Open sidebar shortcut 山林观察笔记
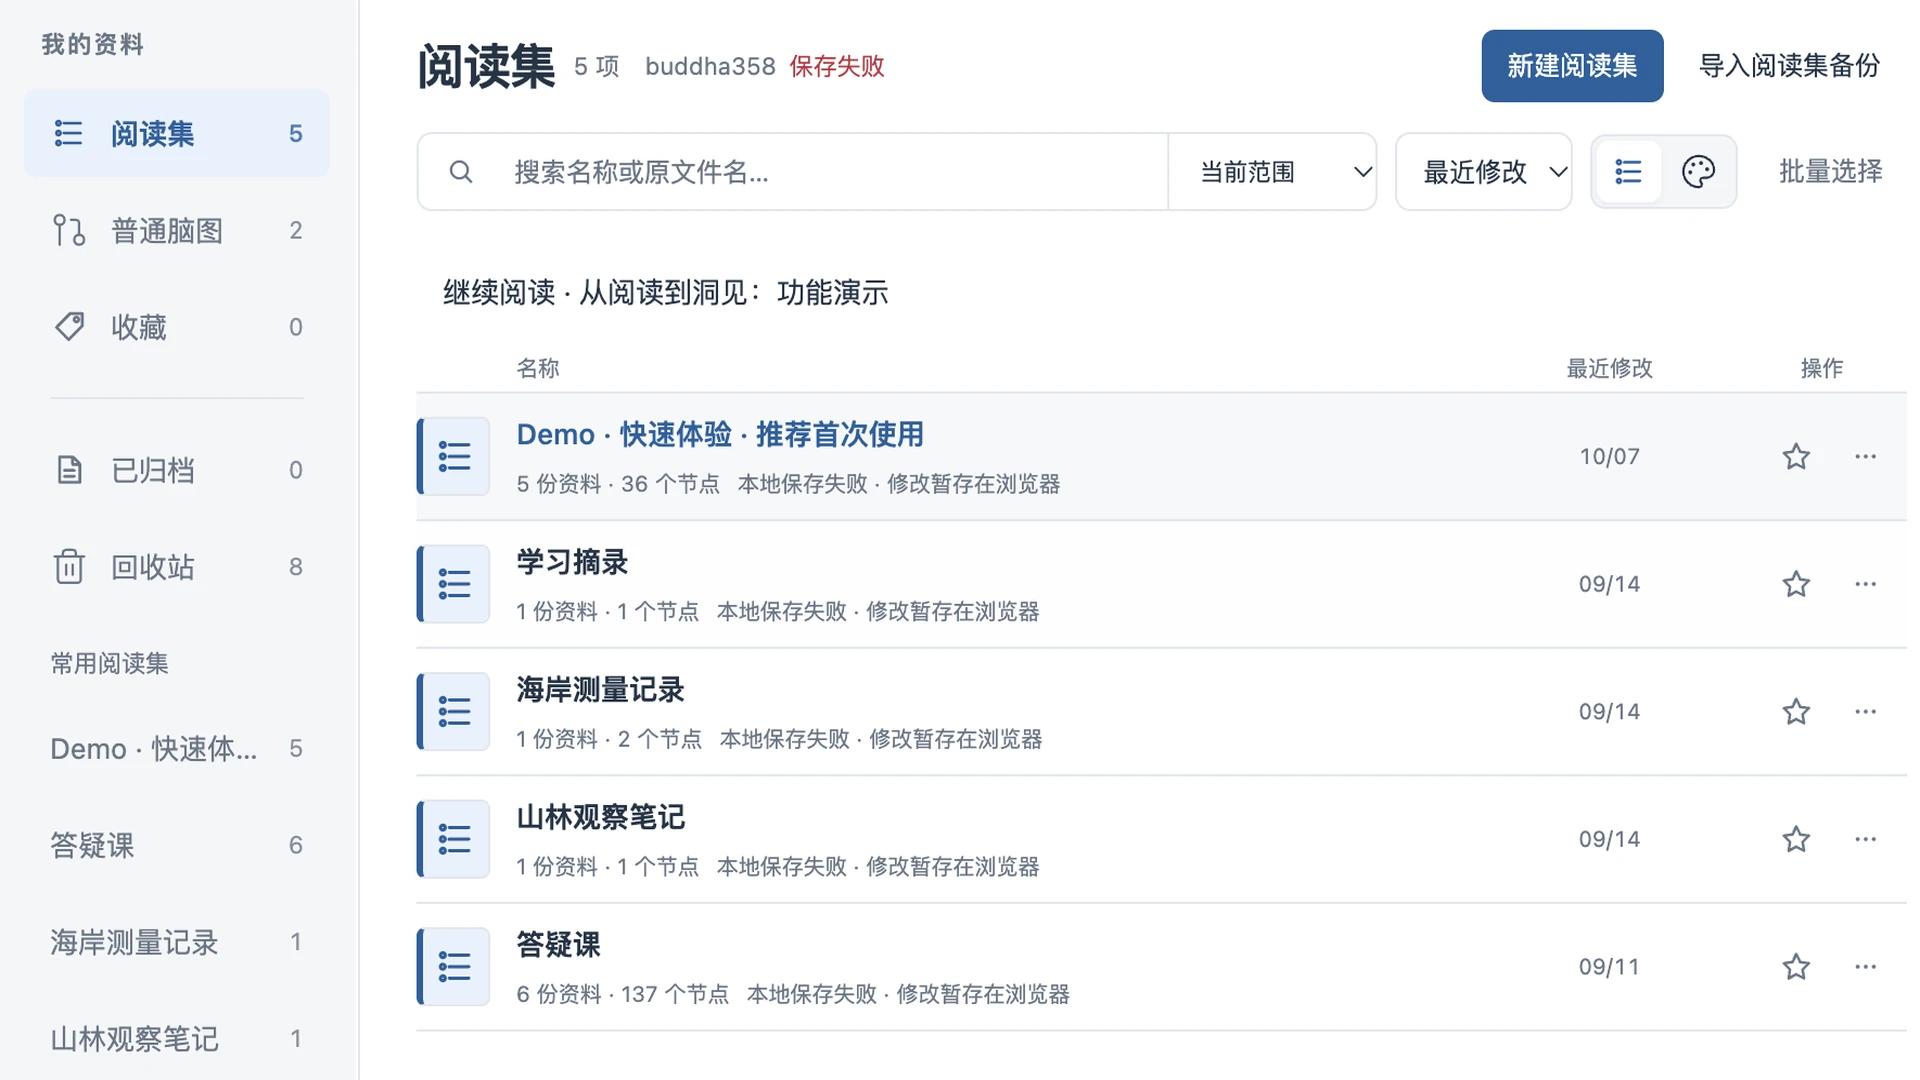Image resolution: width=1920 pixels, height=1080 pixels. pos(177,1039)
